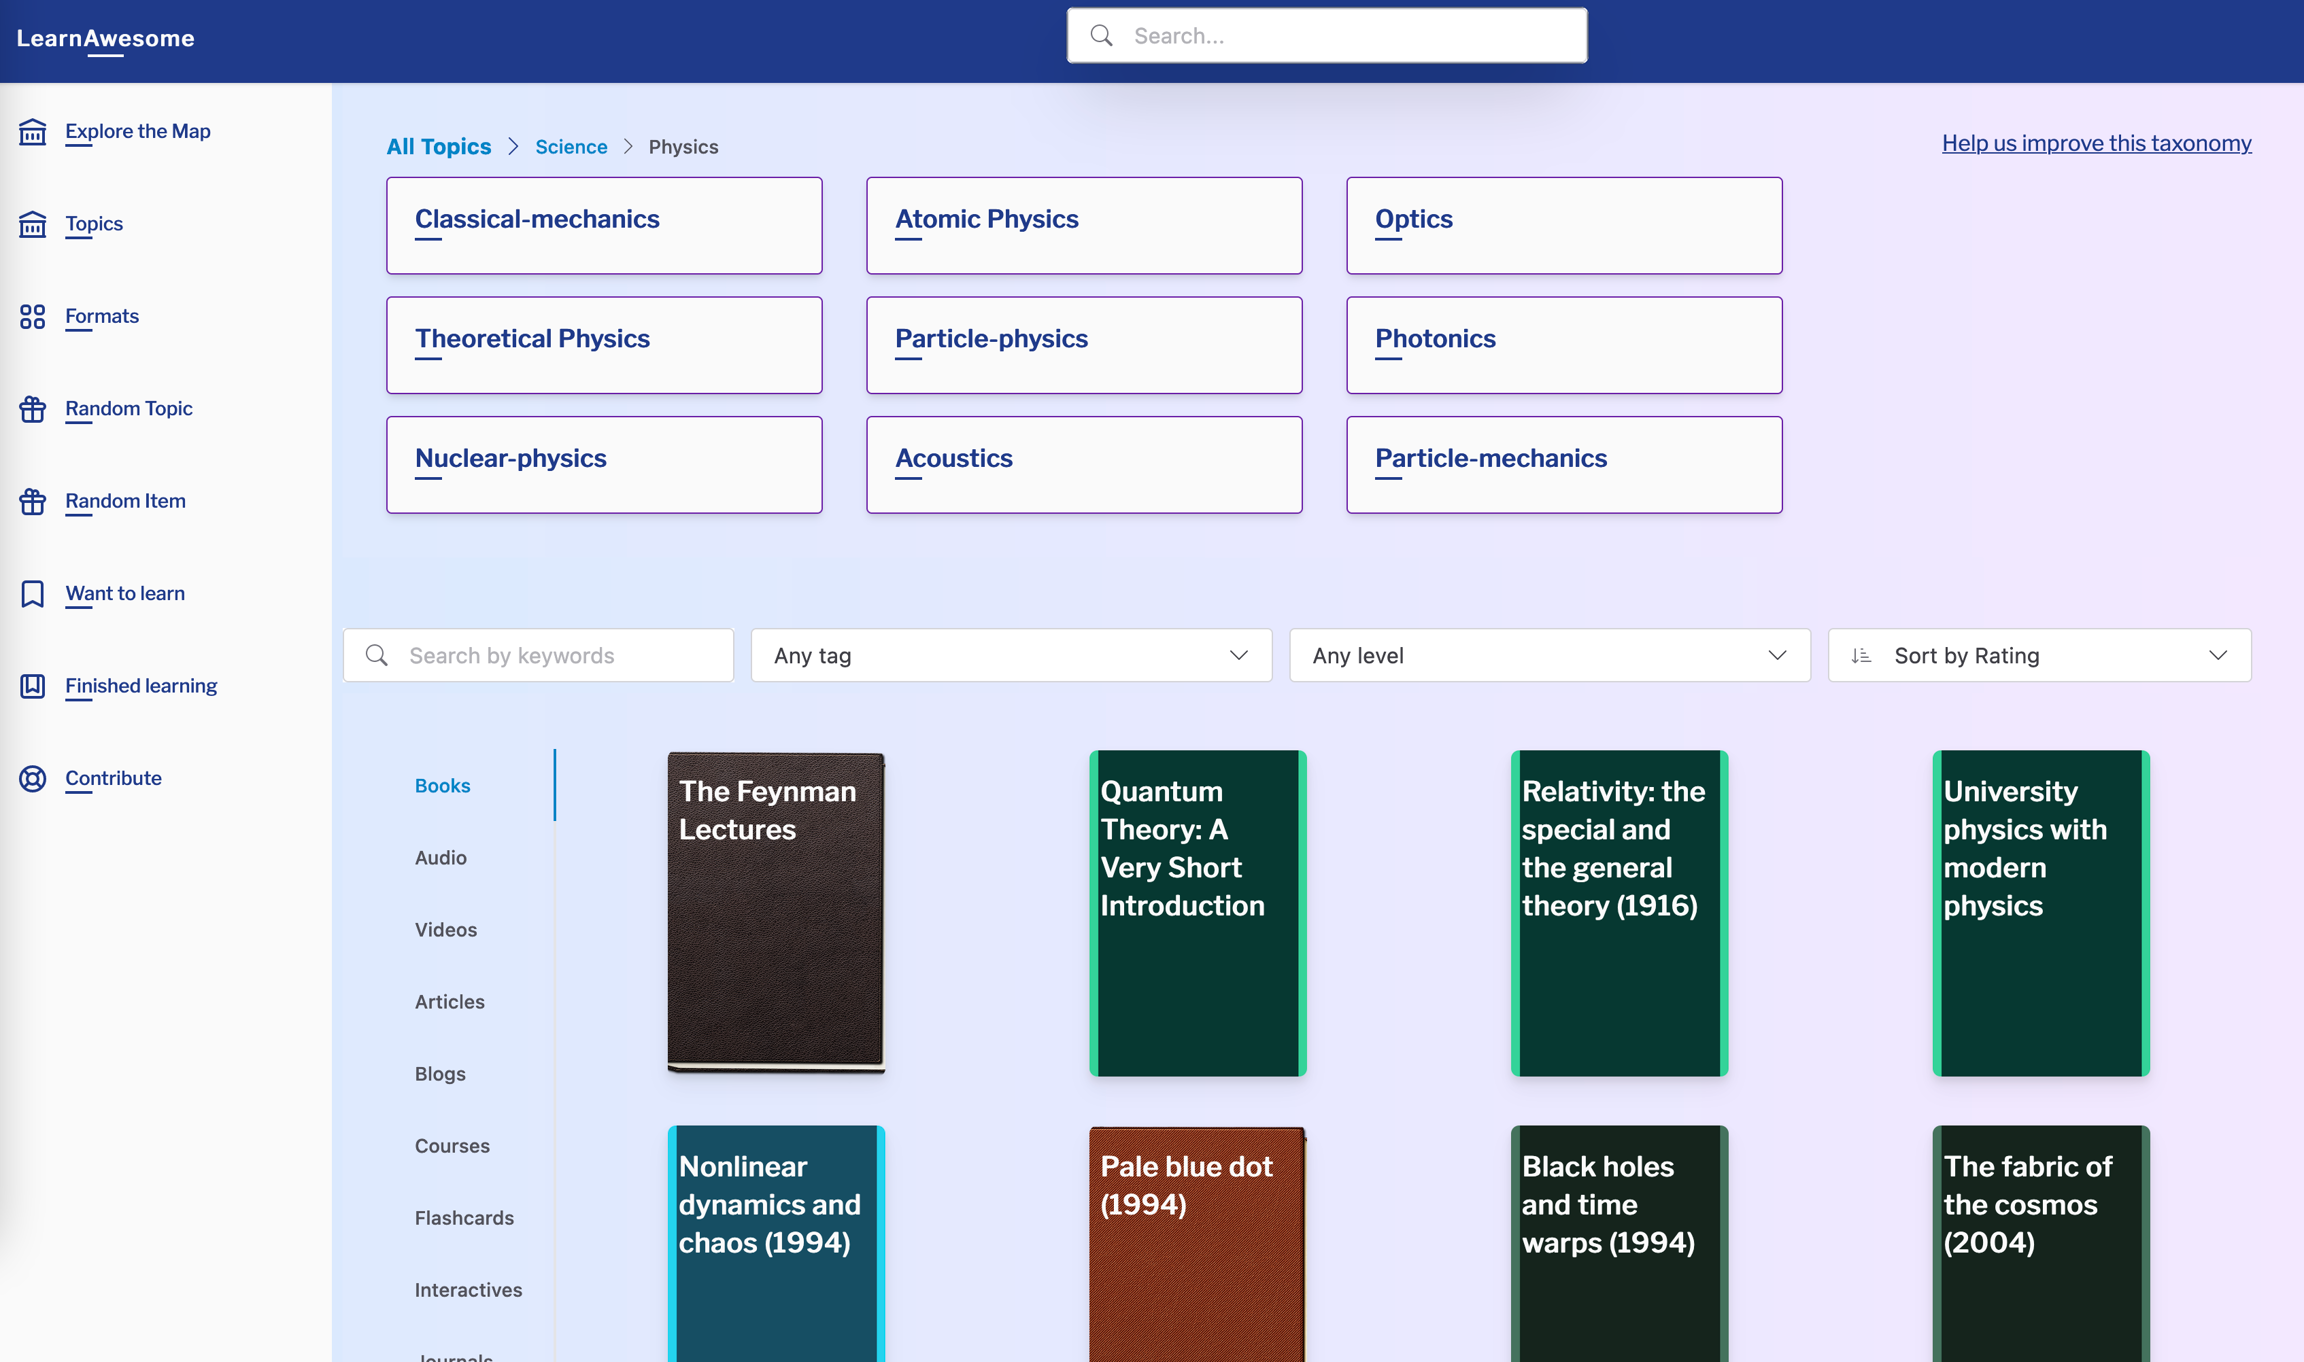Viewport: 2304px width, 1362px height.
Task: Open the Flashcards format tab
Action: pos(464,1217)
